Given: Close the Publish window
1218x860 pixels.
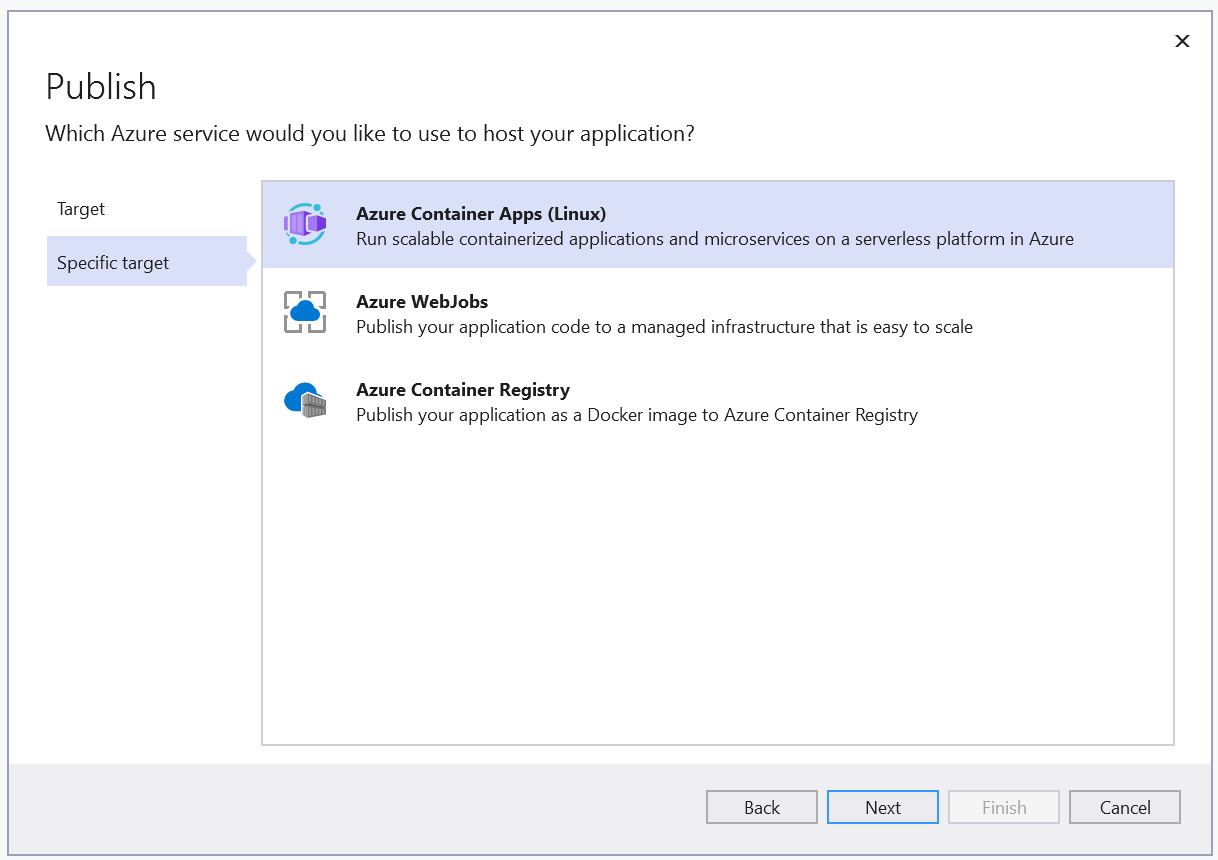Looking at the screenshot, I should point(1182,41).
